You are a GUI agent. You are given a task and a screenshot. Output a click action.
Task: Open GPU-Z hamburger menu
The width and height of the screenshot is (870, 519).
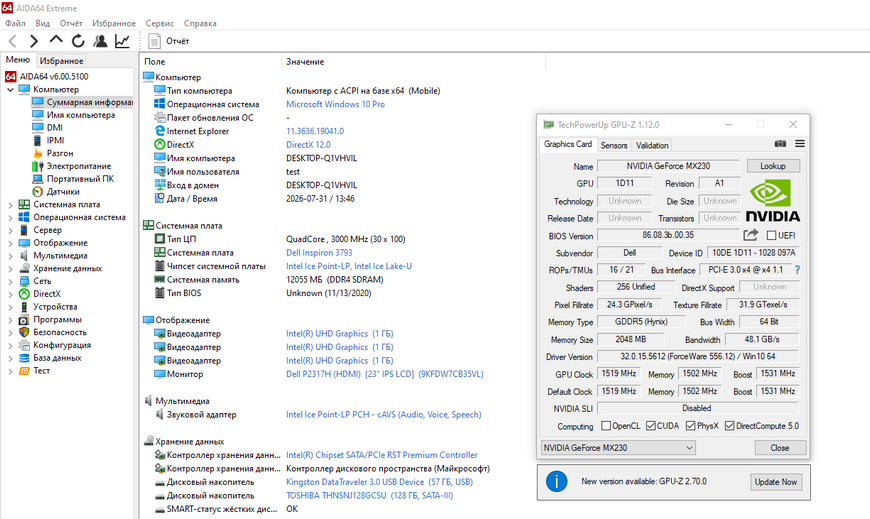click(800, 144)
